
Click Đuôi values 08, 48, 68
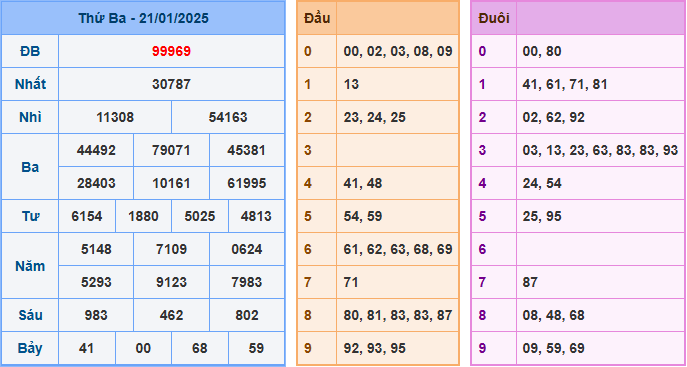coord(553,315)
